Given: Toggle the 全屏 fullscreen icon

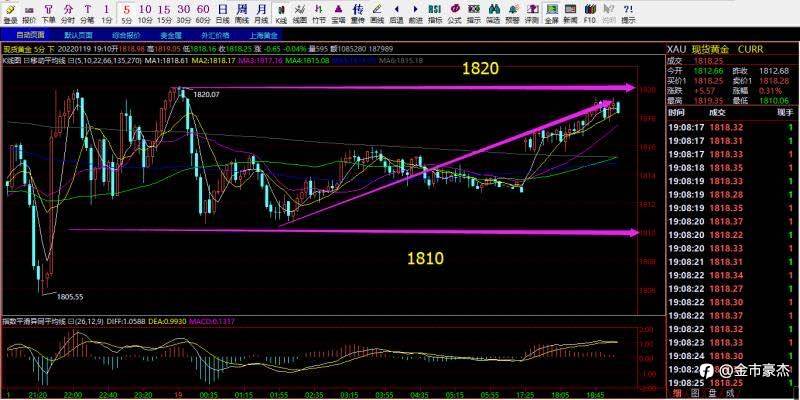Looking at the screenshot, I should (x=551, y=14).
